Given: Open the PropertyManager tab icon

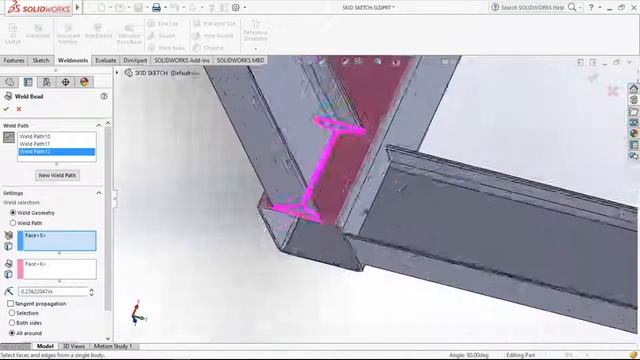Looking at the screenshot, I should click(28, 82).
